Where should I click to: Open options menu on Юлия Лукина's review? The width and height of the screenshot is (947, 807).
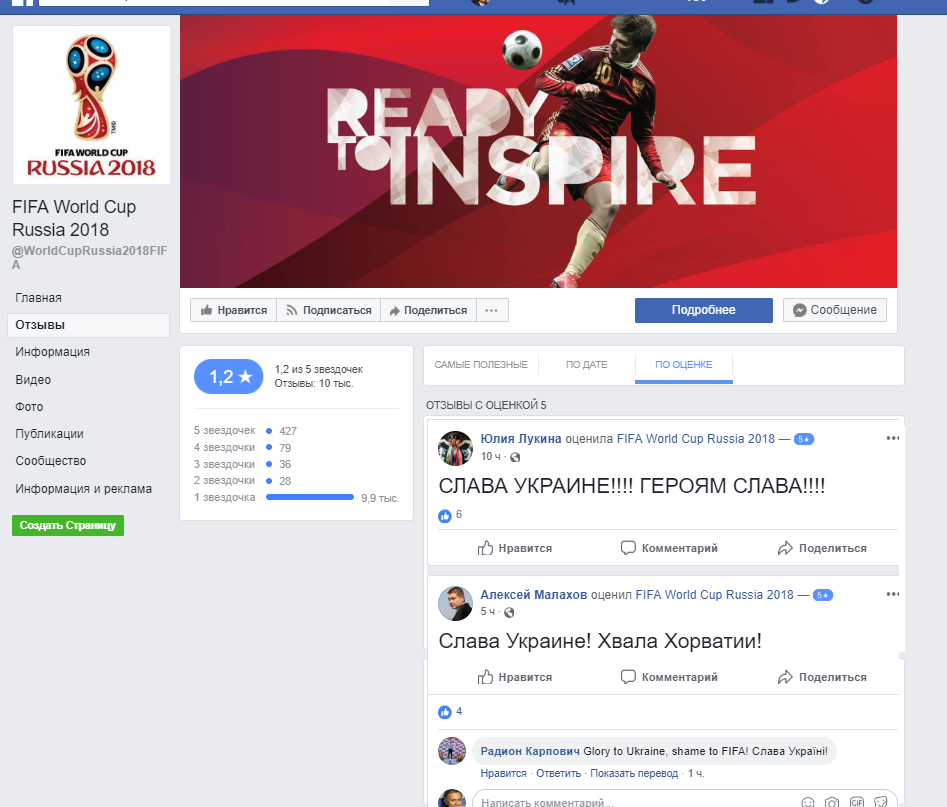click(892, 438)
